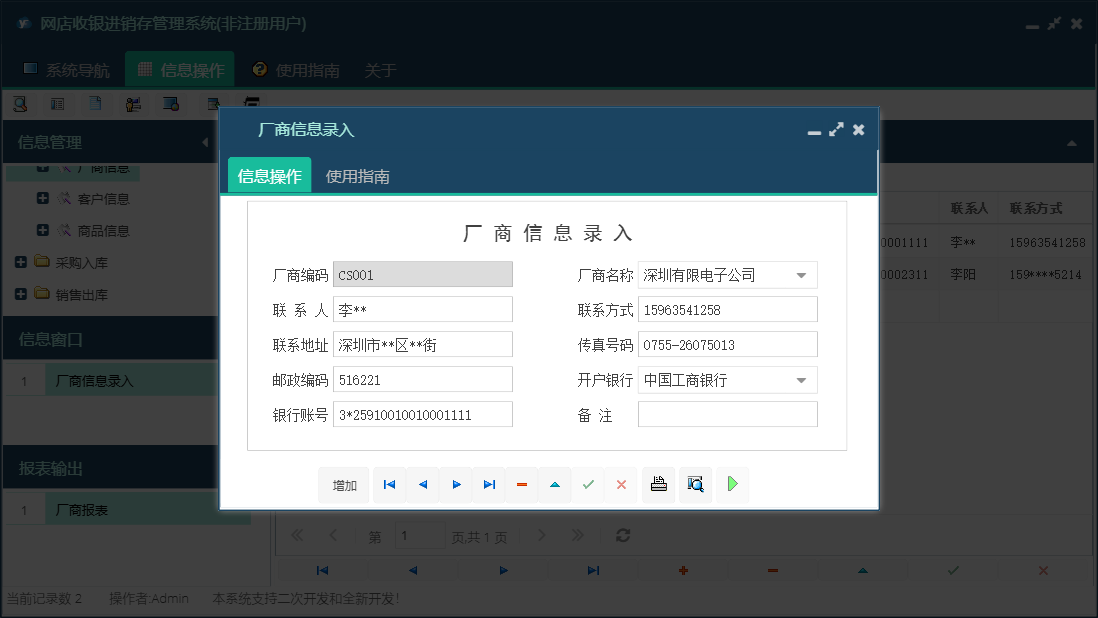Open print preview via the magnifier icon
This screenshot has height=618, width=1098.
pyautogui.click(x=695, y=484)
